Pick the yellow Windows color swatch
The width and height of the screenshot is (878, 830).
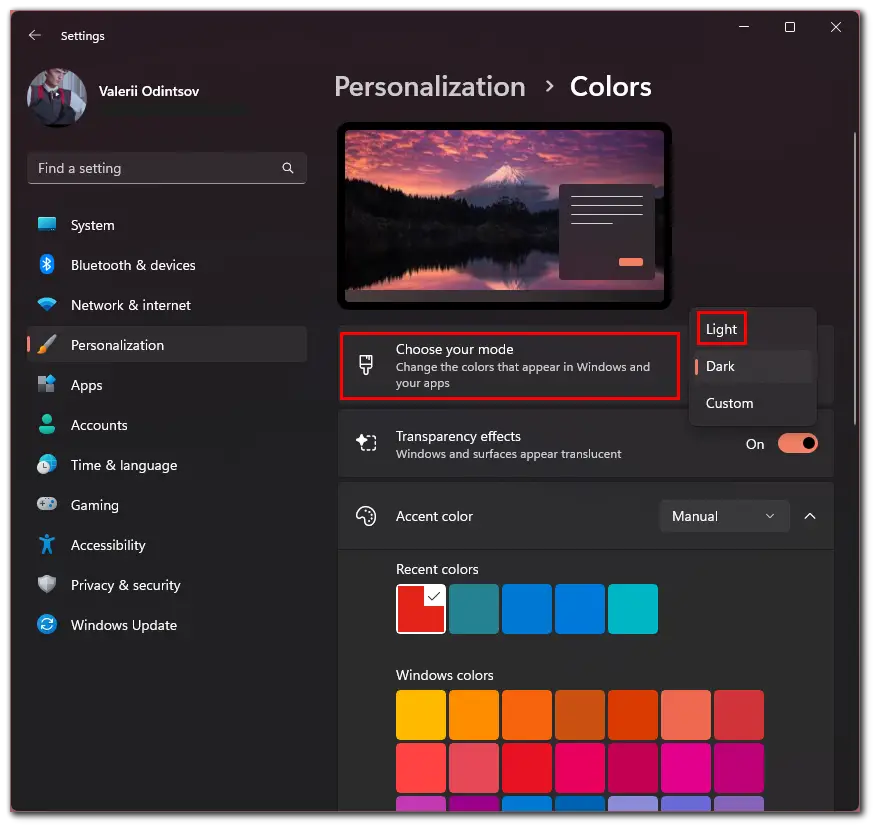click(x=421, y=715)
